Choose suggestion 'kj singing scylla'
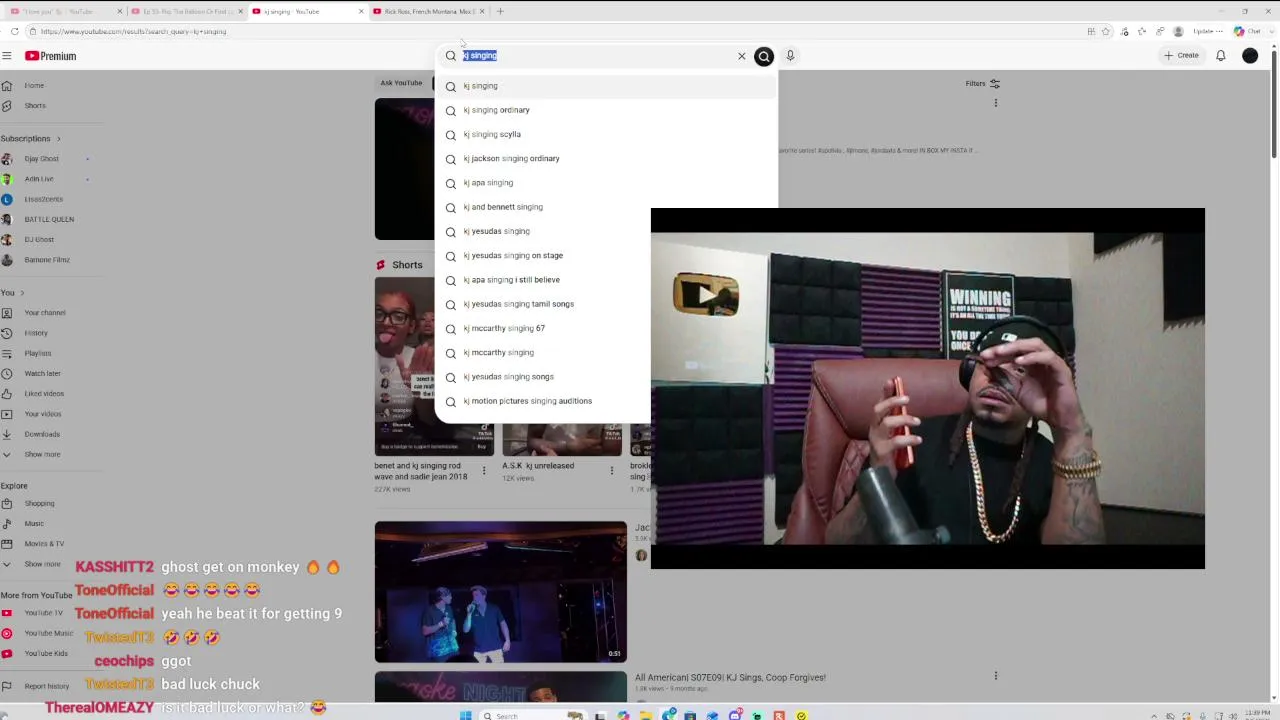The width and height of the screenshot is (1280, 720). 606,134
